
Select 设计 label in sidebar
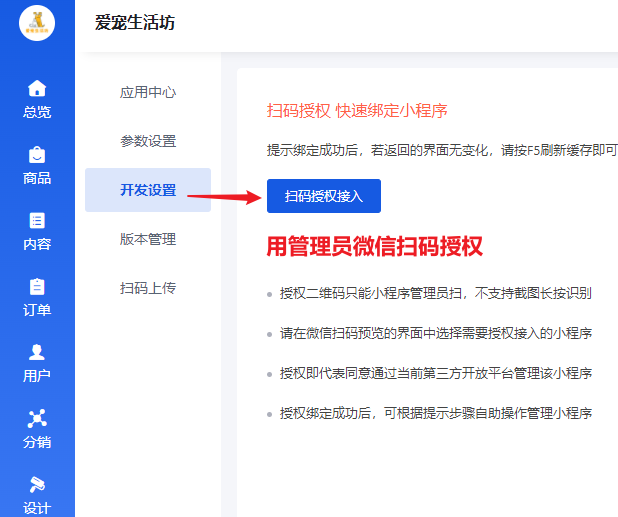tap(37, 508)
